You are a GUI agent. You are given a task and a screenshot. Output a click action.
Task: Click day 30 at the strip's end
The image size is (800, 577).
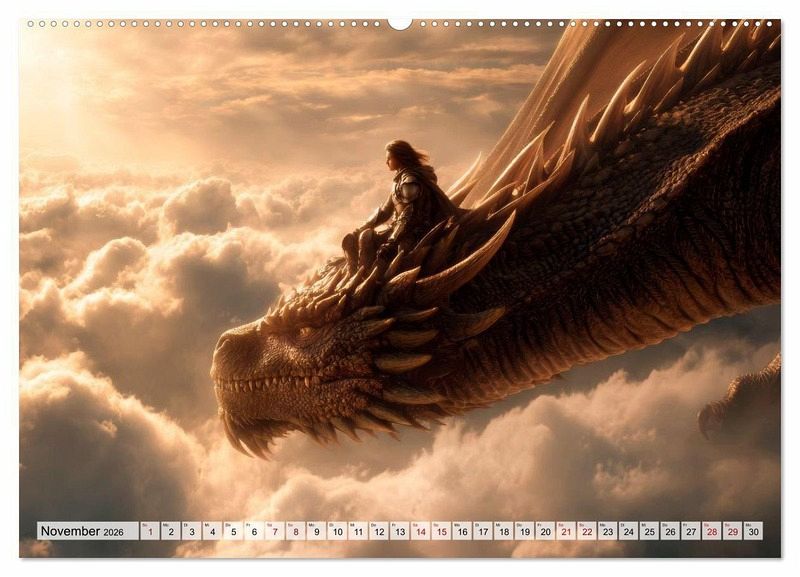click(753, 531)
